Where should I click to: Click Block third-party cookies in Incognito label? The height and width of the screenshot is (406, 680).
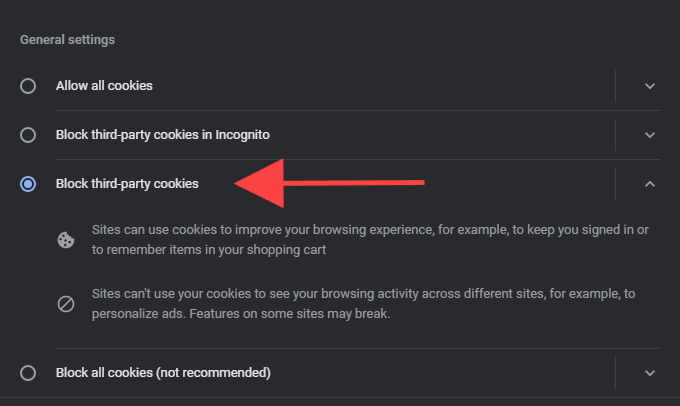pyautogui.click(x=163, y=135)
